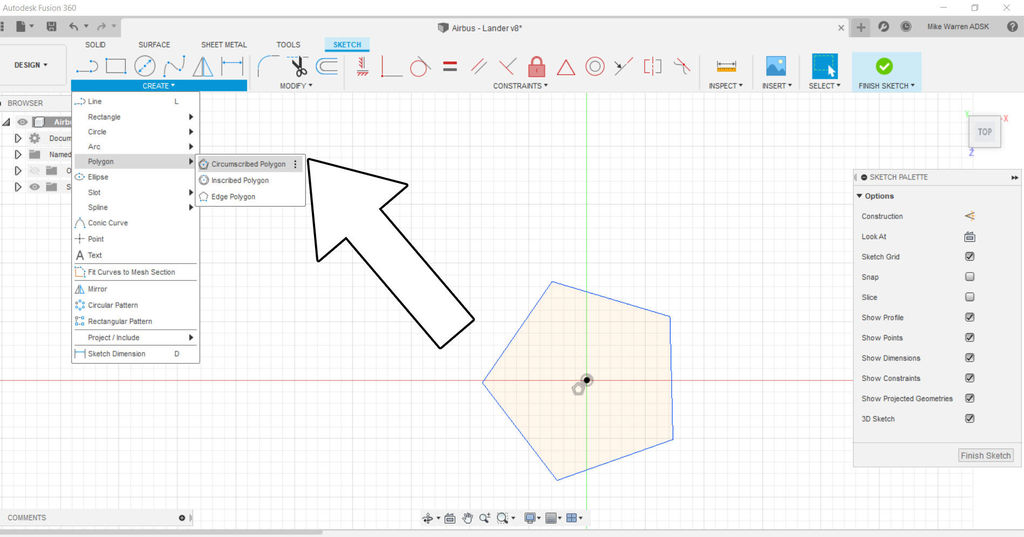The image size is (1024, 537).
Task: Open the DESIGN workspace dropdown
Action: [x=31, y=65]
